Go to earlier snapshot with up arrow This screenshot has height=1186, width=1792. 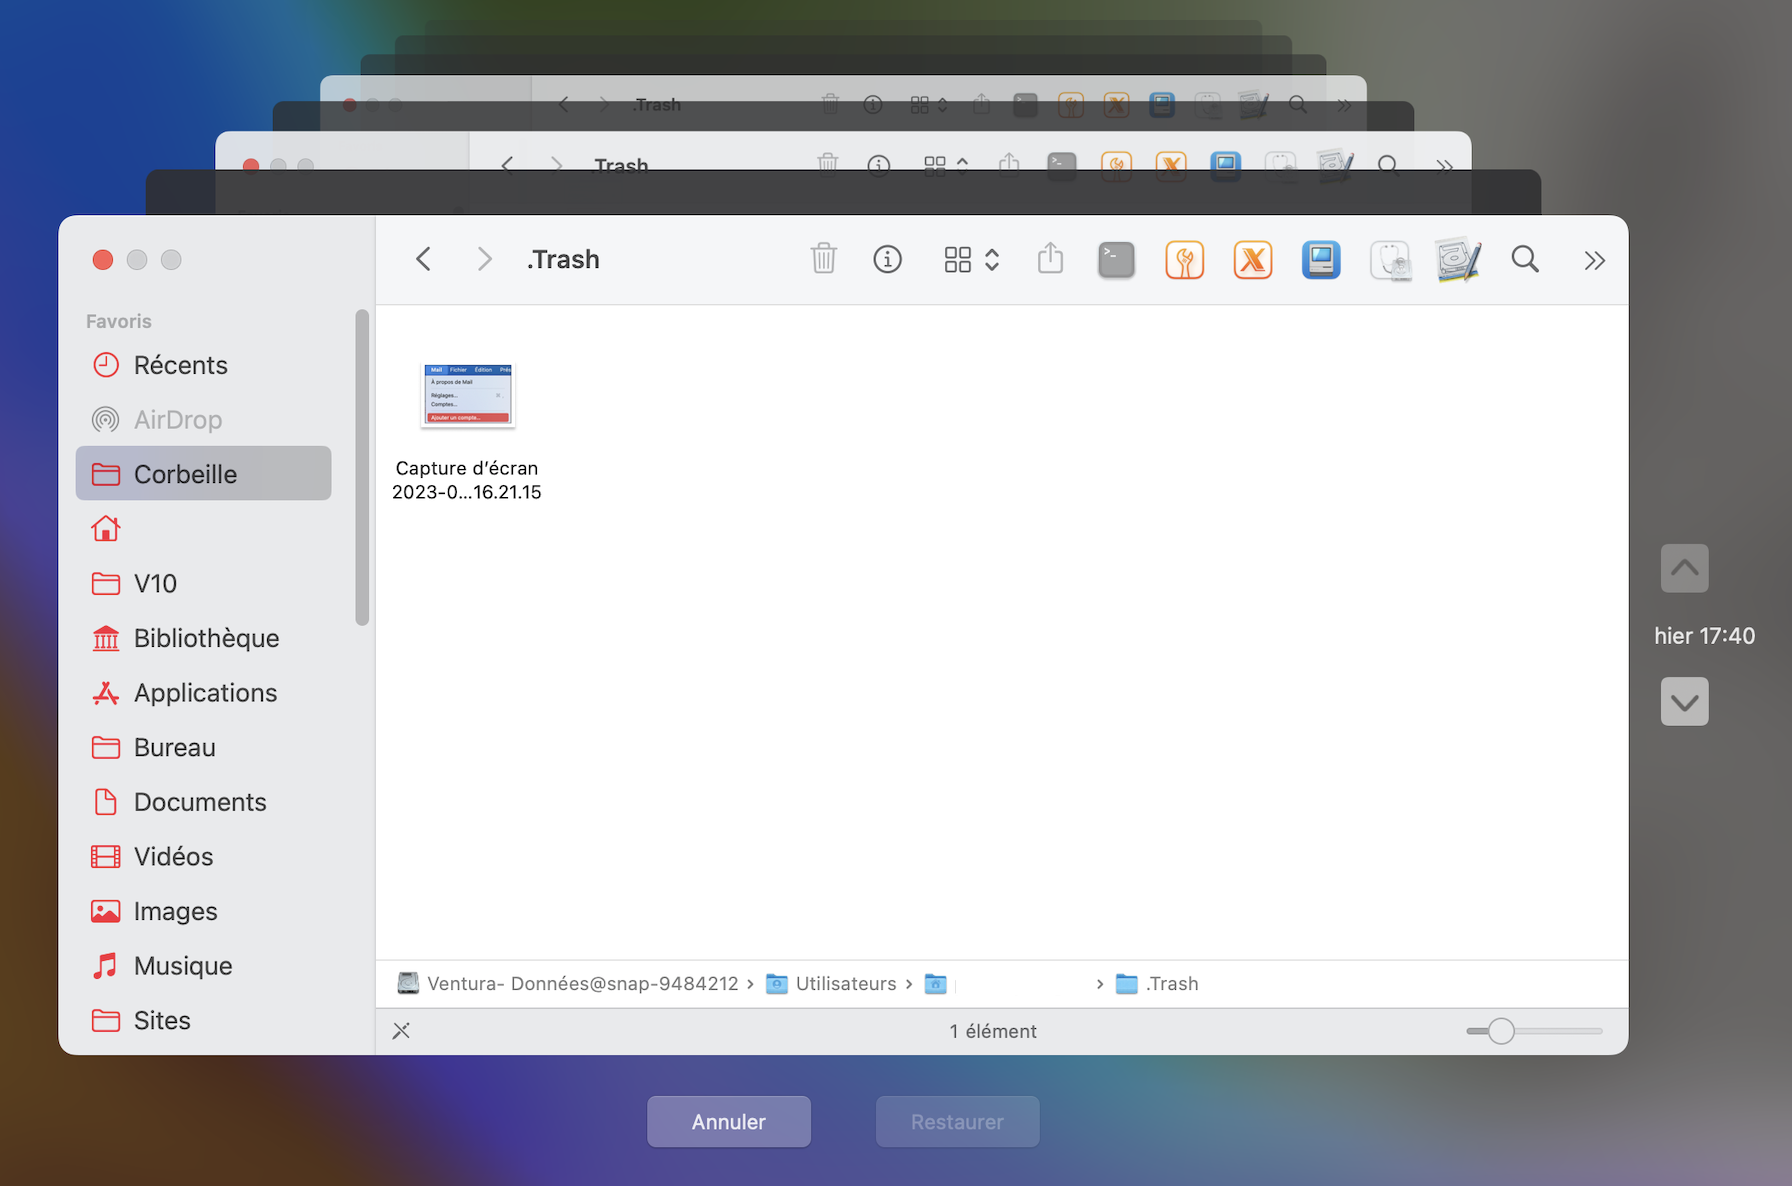[x=1684, y=568]
